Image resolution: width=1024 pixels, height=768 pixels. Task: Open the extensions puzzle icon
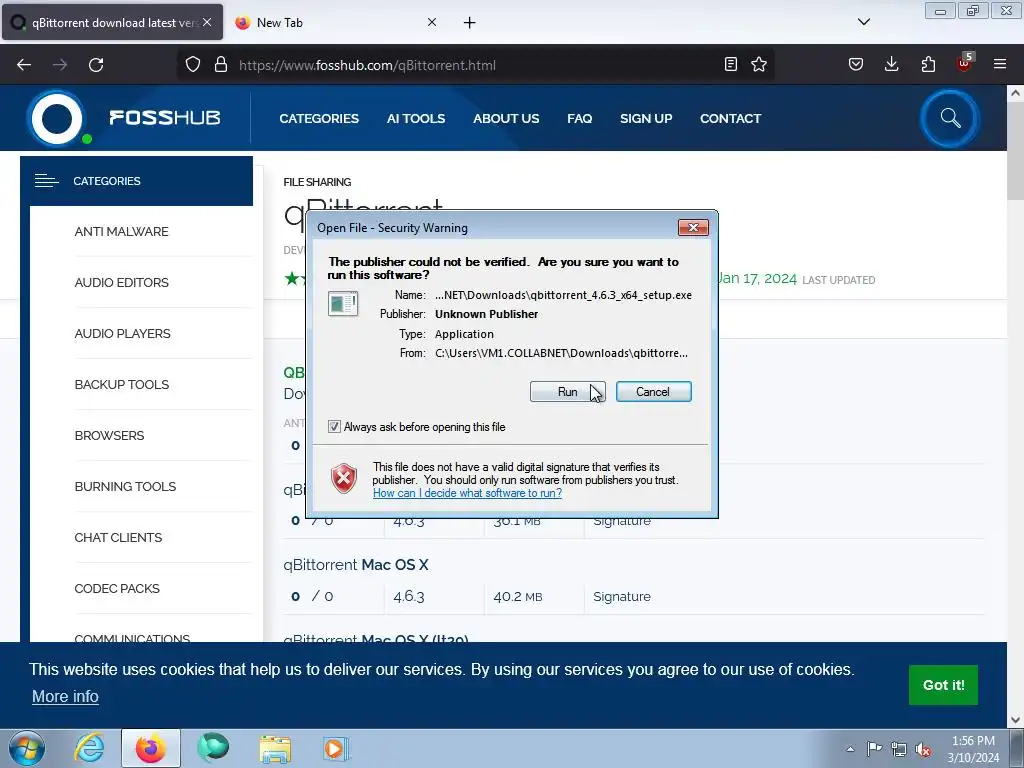[x=928, y=64]
